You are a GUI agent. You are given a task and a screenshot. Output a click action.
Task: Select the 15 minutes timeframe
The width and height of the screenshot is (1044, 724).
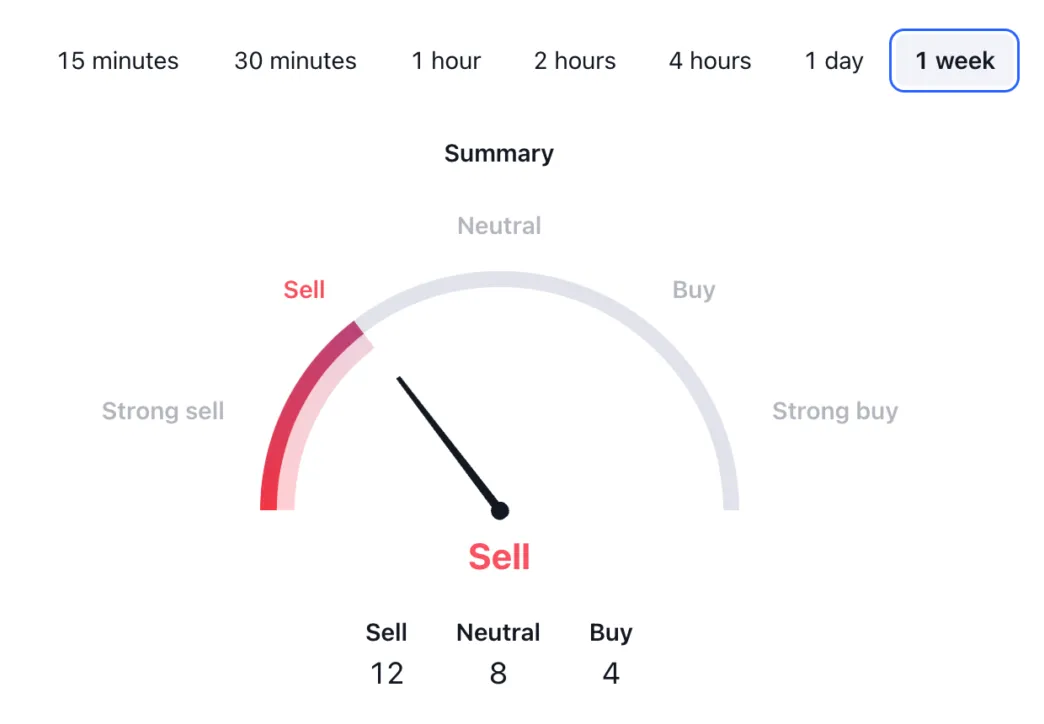117,61
